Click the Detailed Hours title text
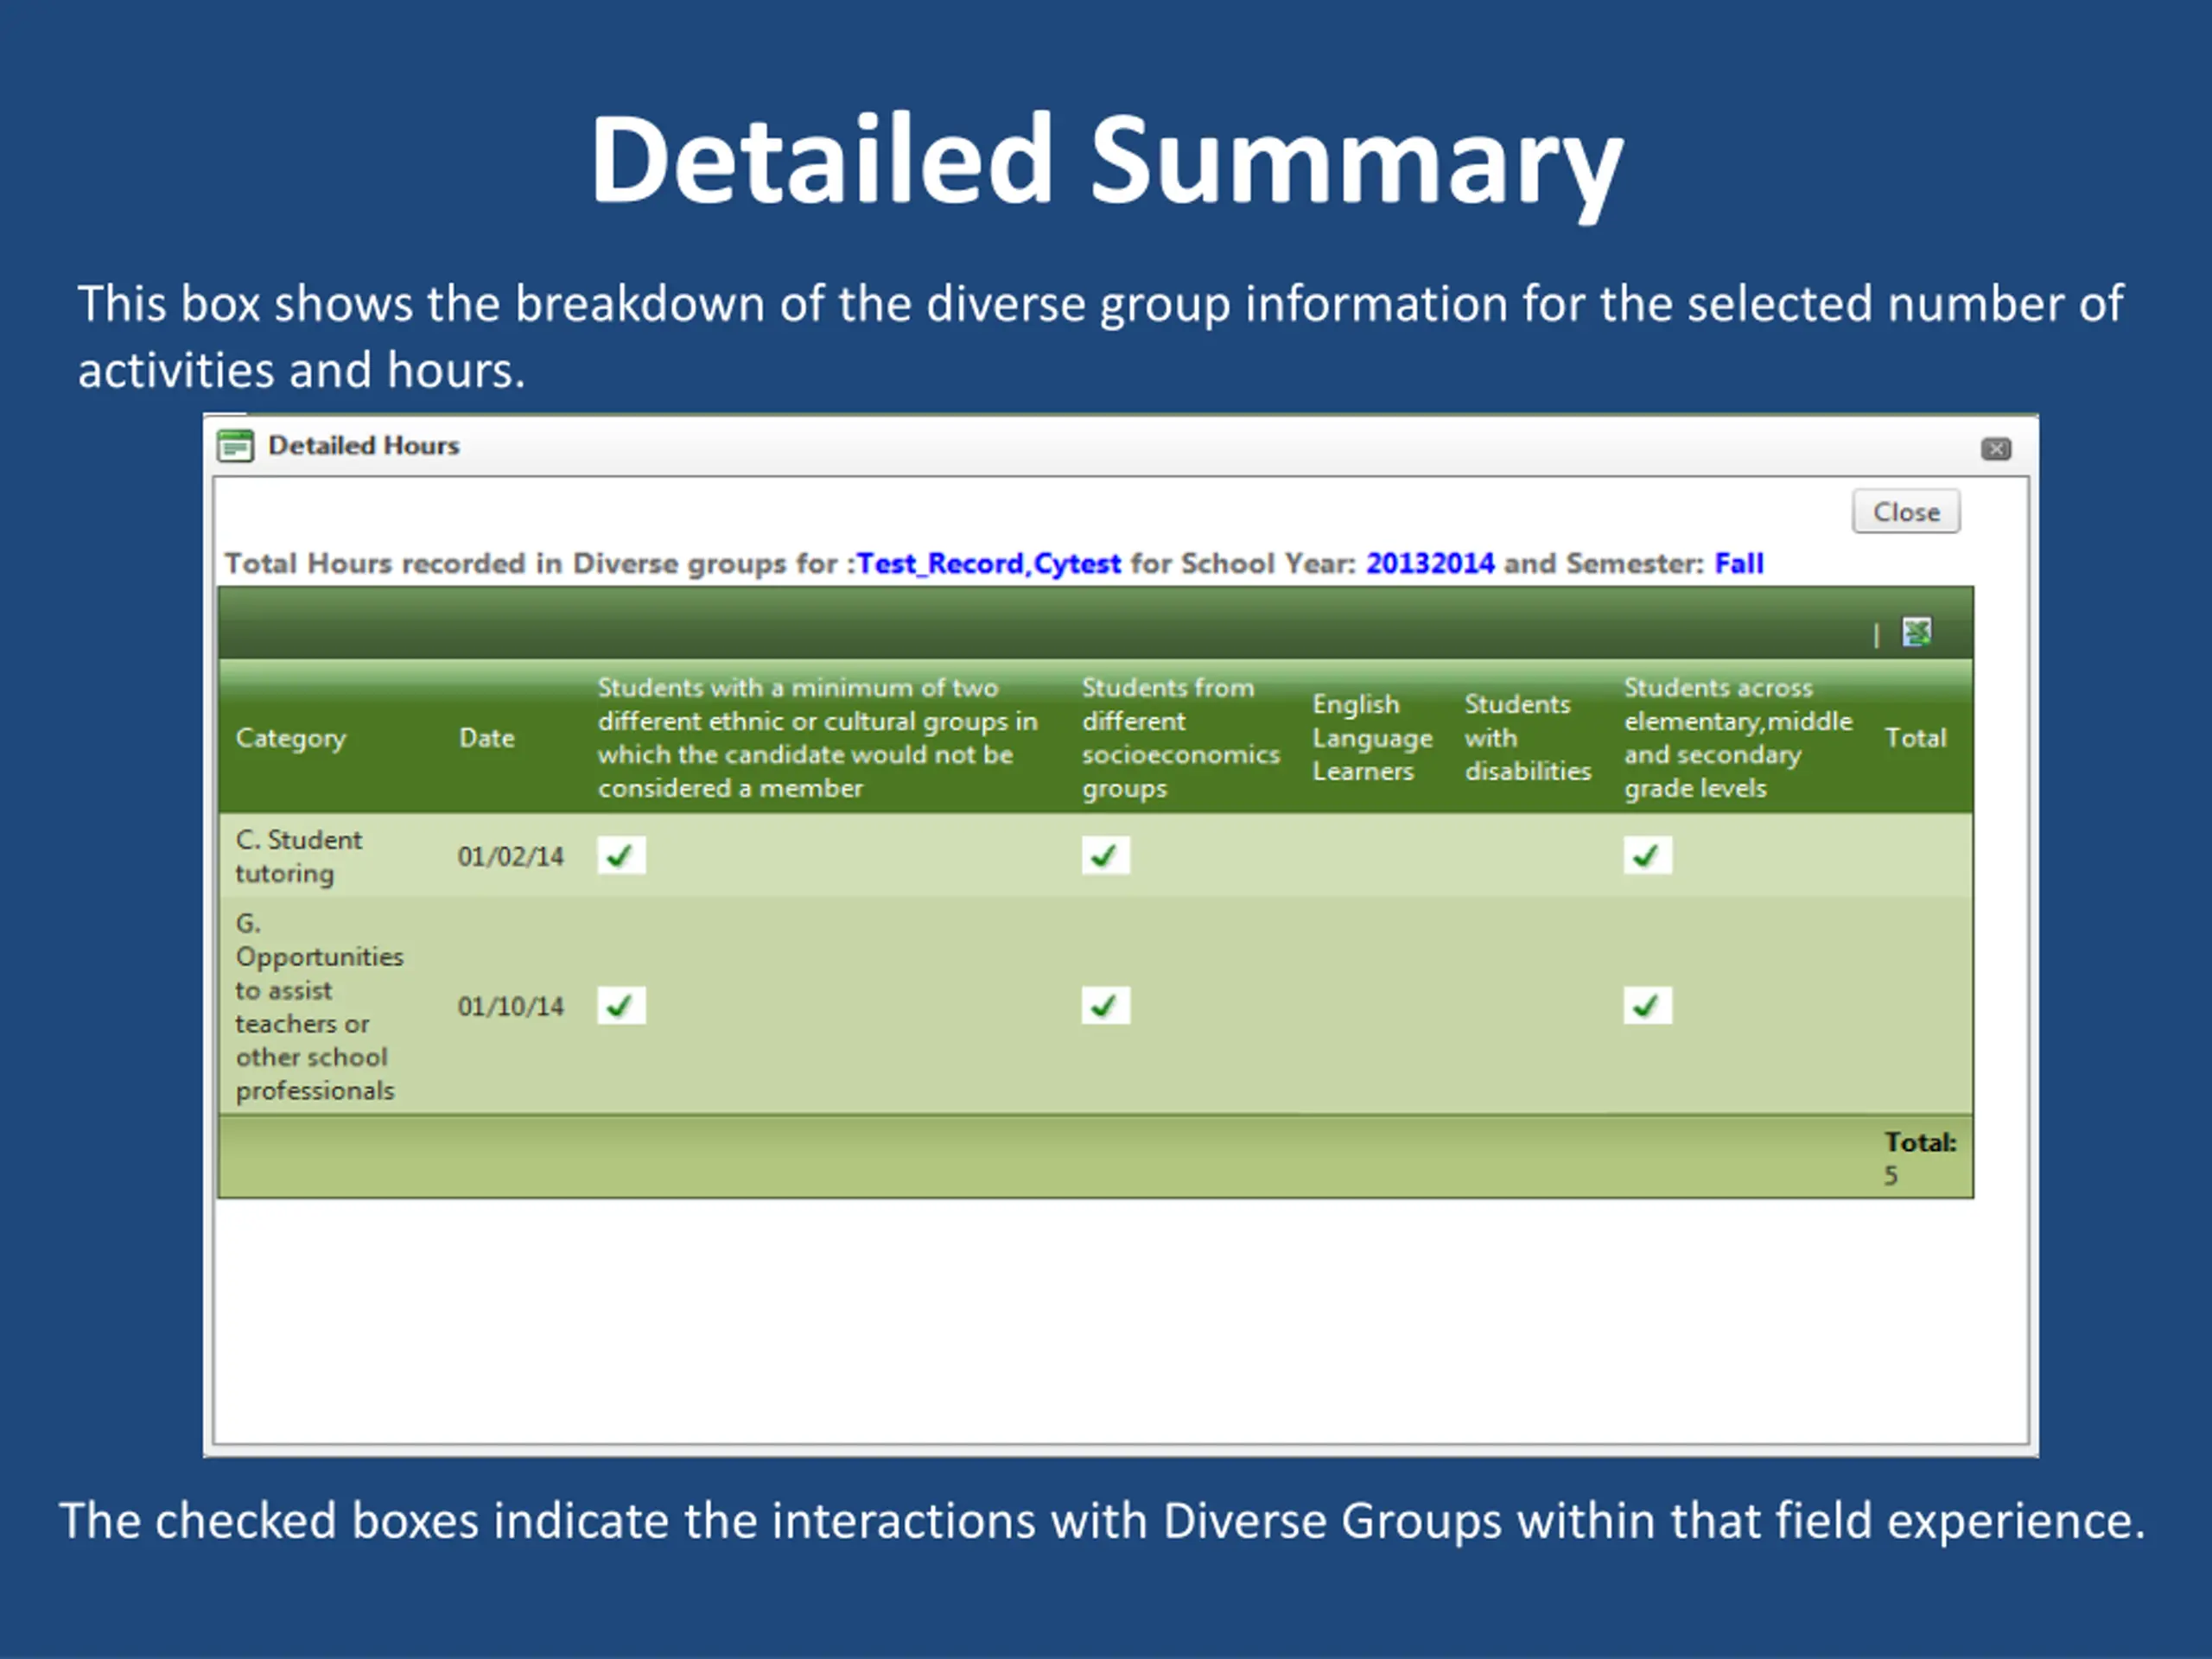The width and height of the screenshot is (2212, 1659). [363, 445]
